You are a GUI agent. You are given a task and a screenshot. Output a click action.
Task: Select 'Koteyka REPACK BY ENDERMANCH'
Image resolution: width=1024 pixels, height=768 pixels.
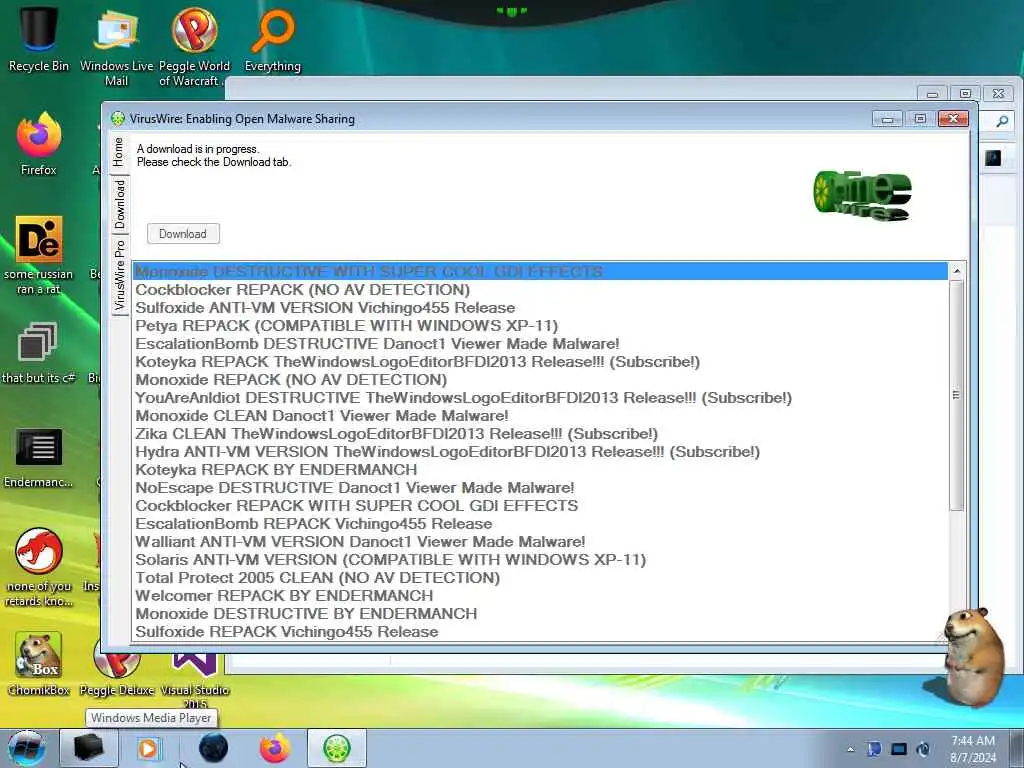coord(539,470)
